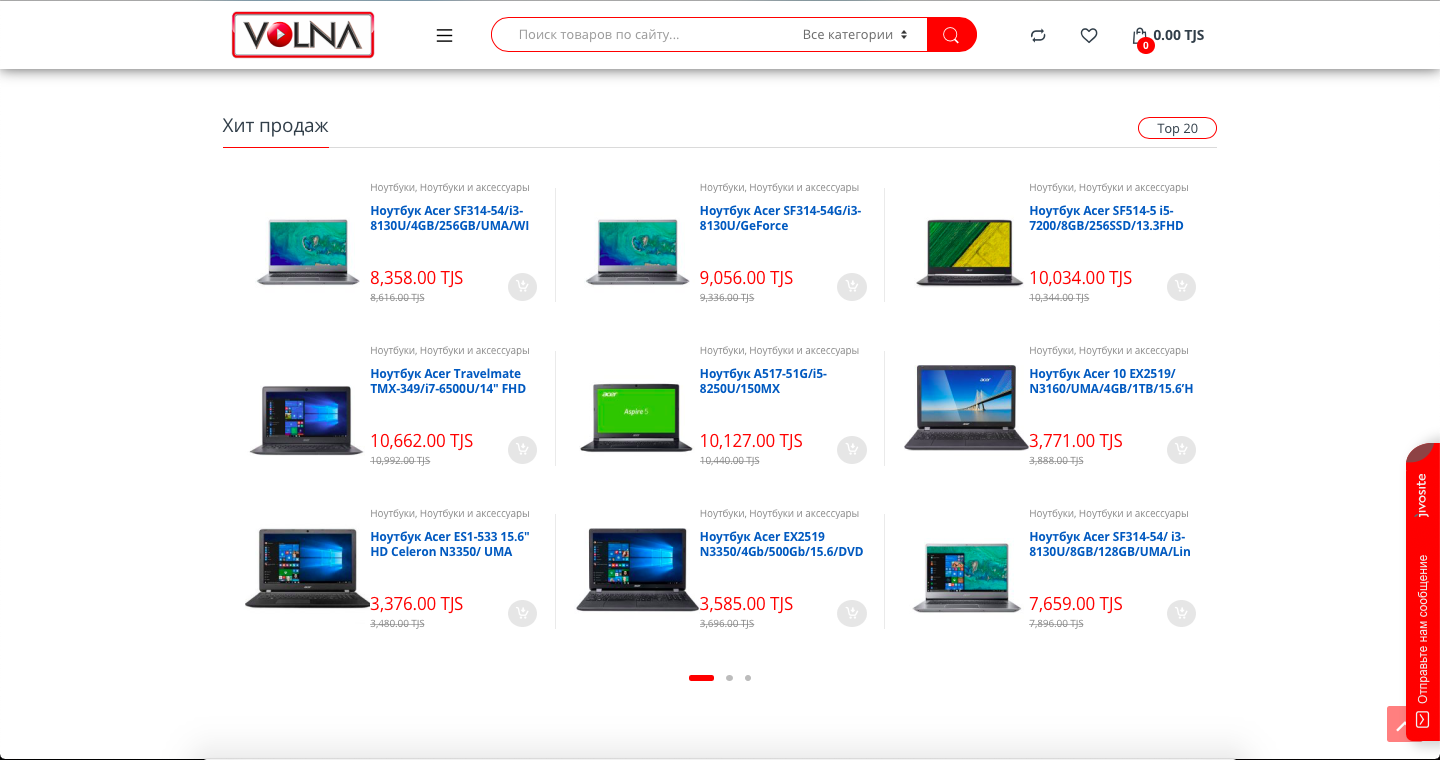Click the Acer SF314-54/i3 4GB laptop thumbnail

point(307,252)
